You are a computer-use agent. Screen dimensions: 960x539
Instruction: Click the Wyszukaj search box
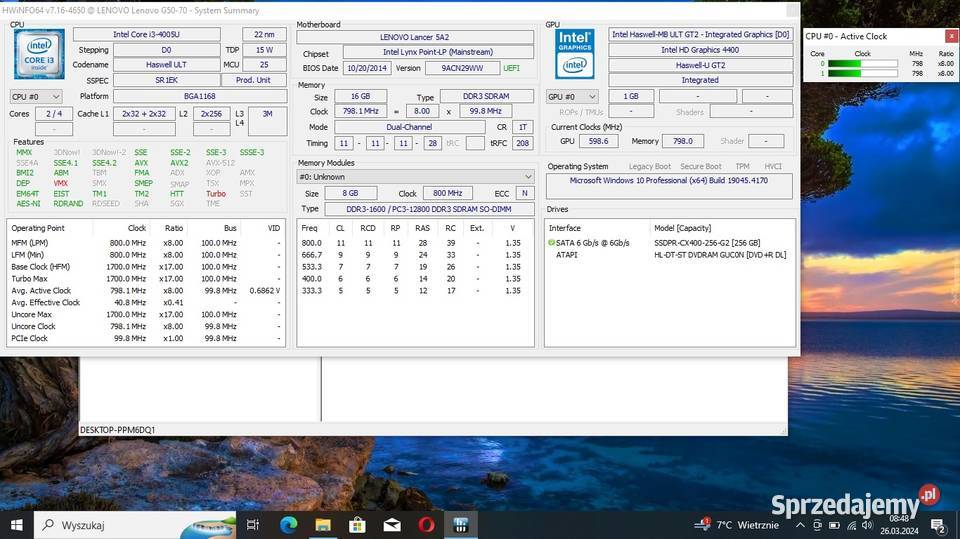135,525
